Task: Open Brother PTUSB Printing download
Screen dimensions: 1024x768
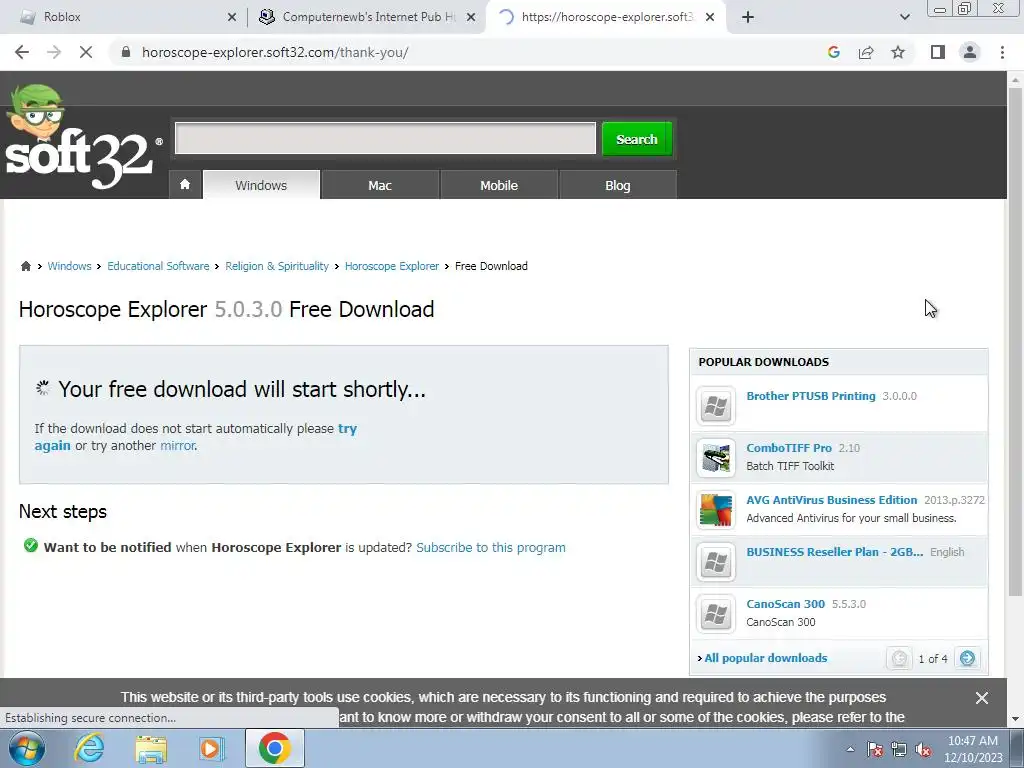Action: pos(810,396)
